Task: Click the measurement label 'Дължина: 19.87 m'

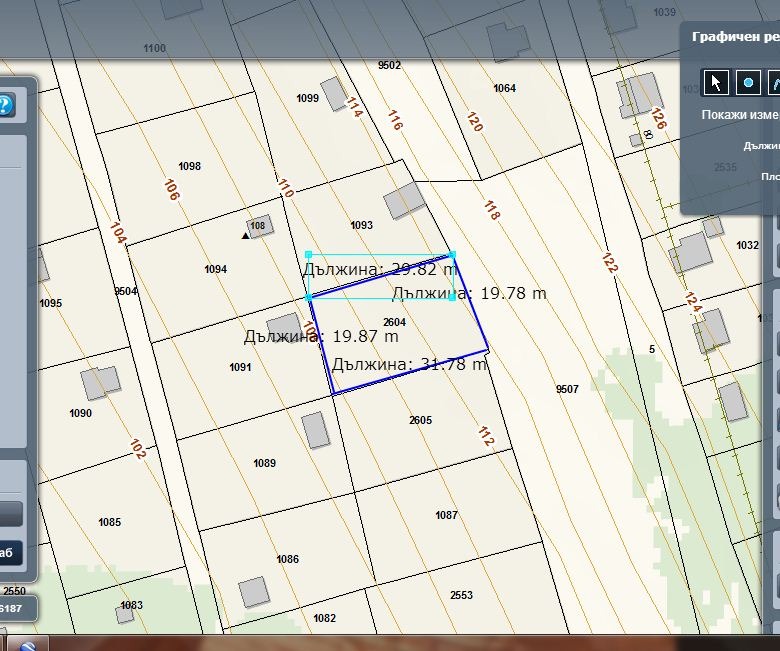Action: pos(321,337)
